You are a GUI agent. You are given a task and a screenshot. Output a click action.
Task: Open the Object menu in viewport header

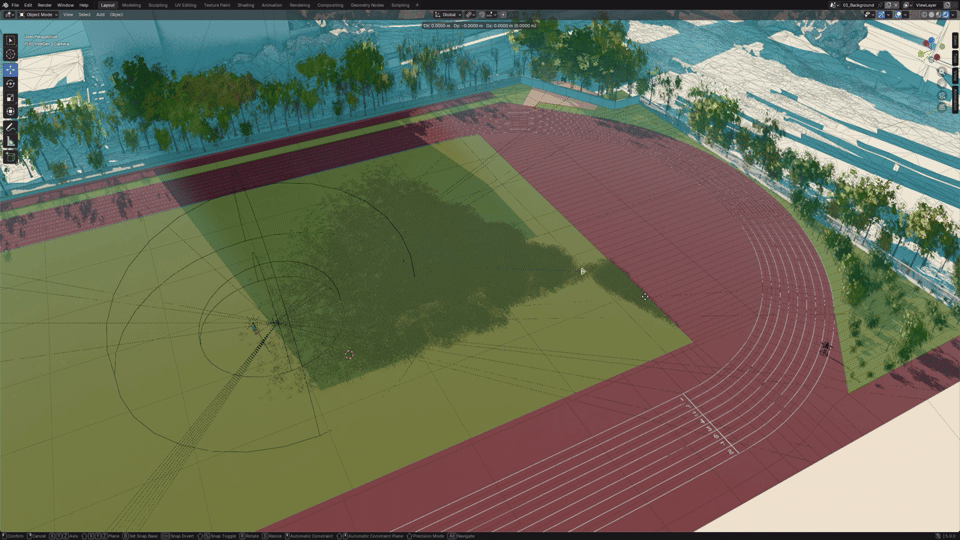click(116, 14)
